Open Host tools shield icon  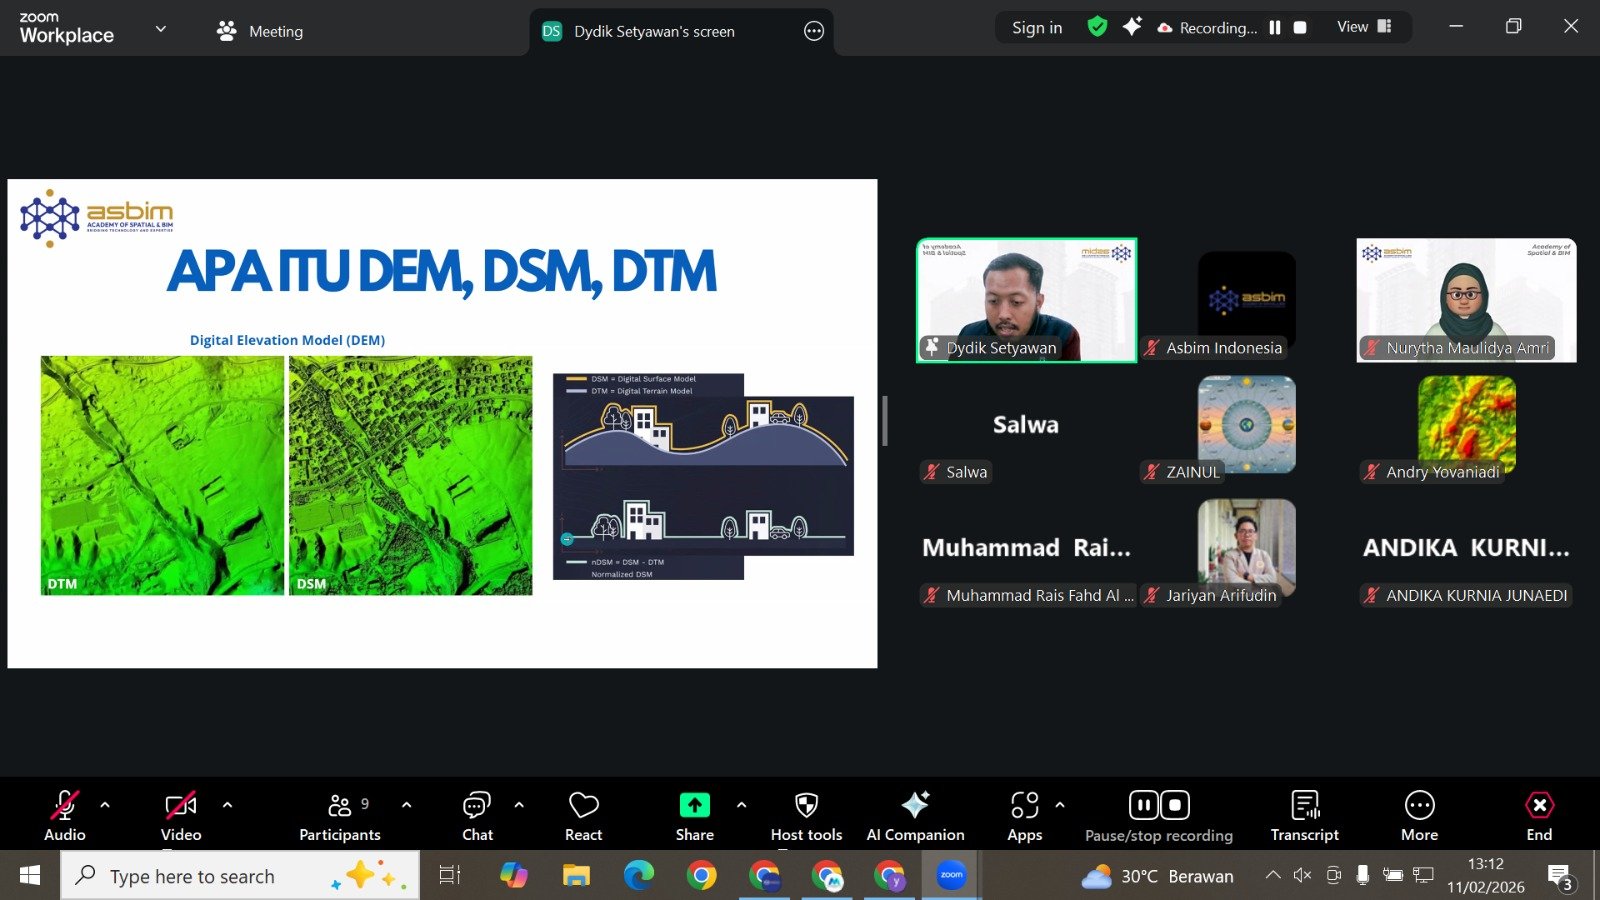806,806
